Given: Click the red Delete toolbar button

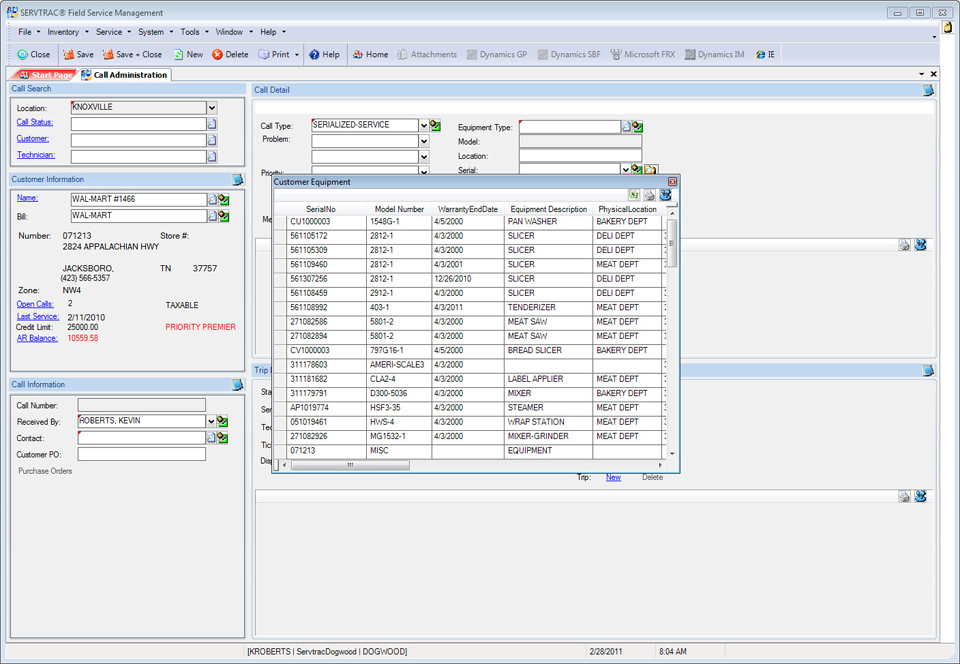Looking at the screenshot, I should (x=230, y=54).
